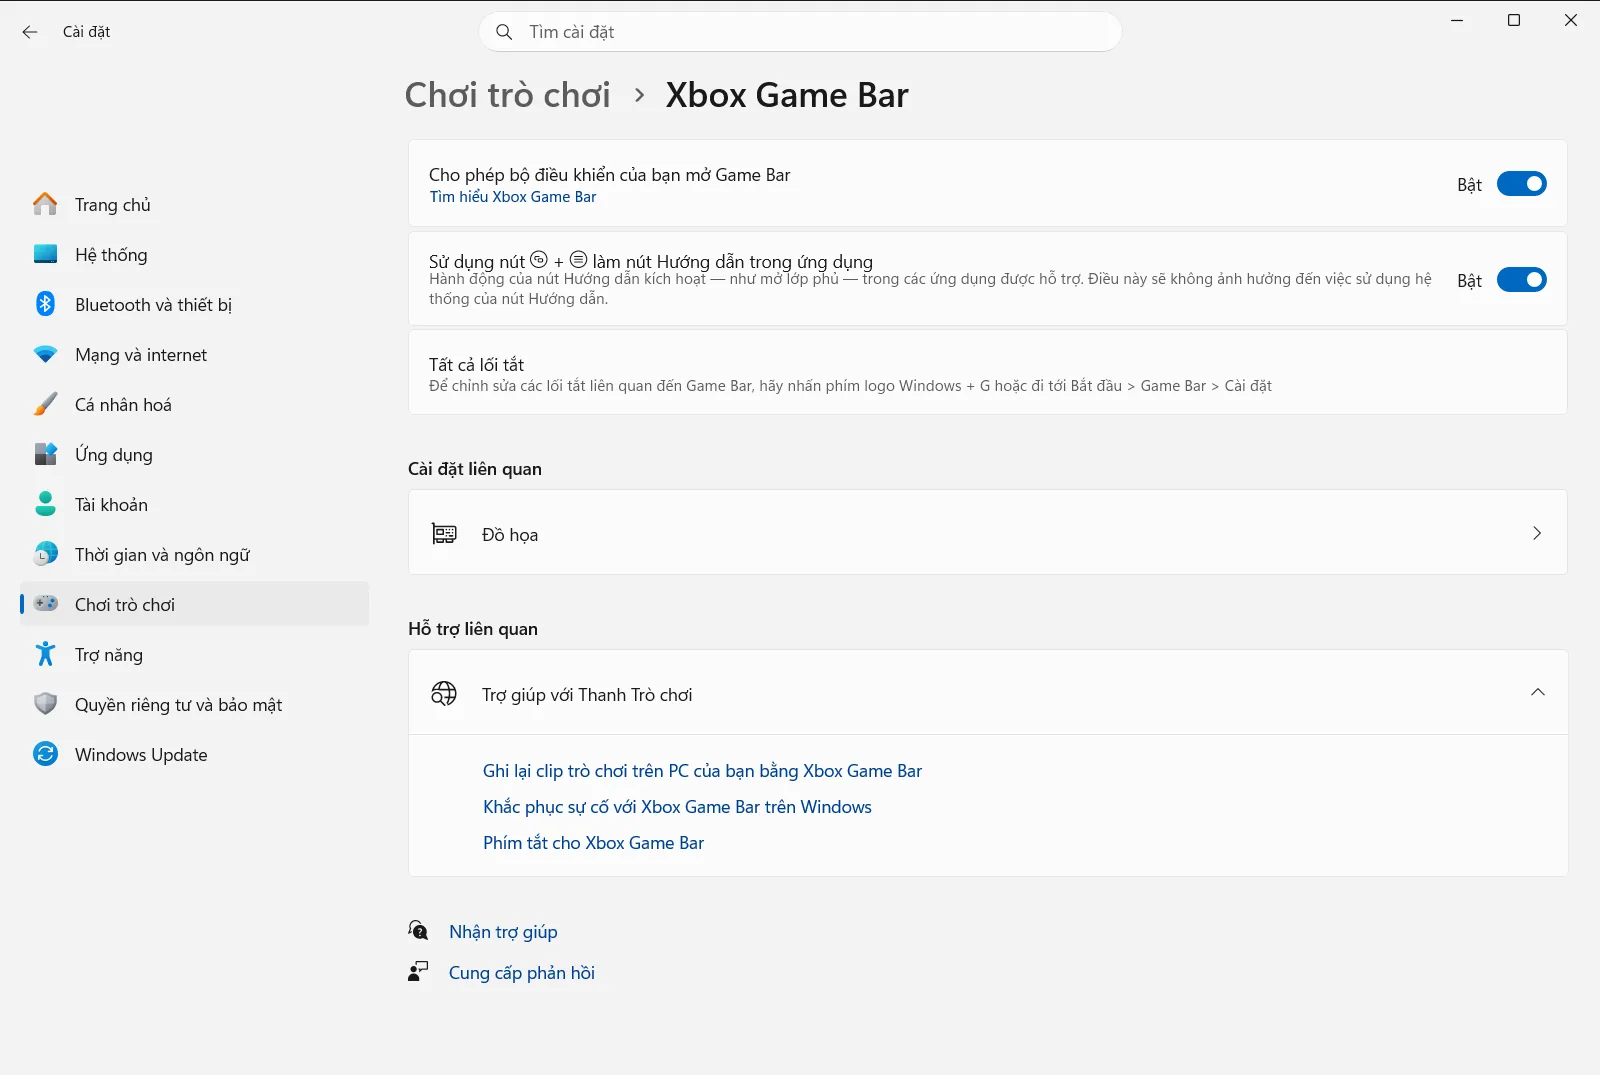Go to Hệ thống settings
This screenshot has height=1075, width=1600.
[194, 254]
